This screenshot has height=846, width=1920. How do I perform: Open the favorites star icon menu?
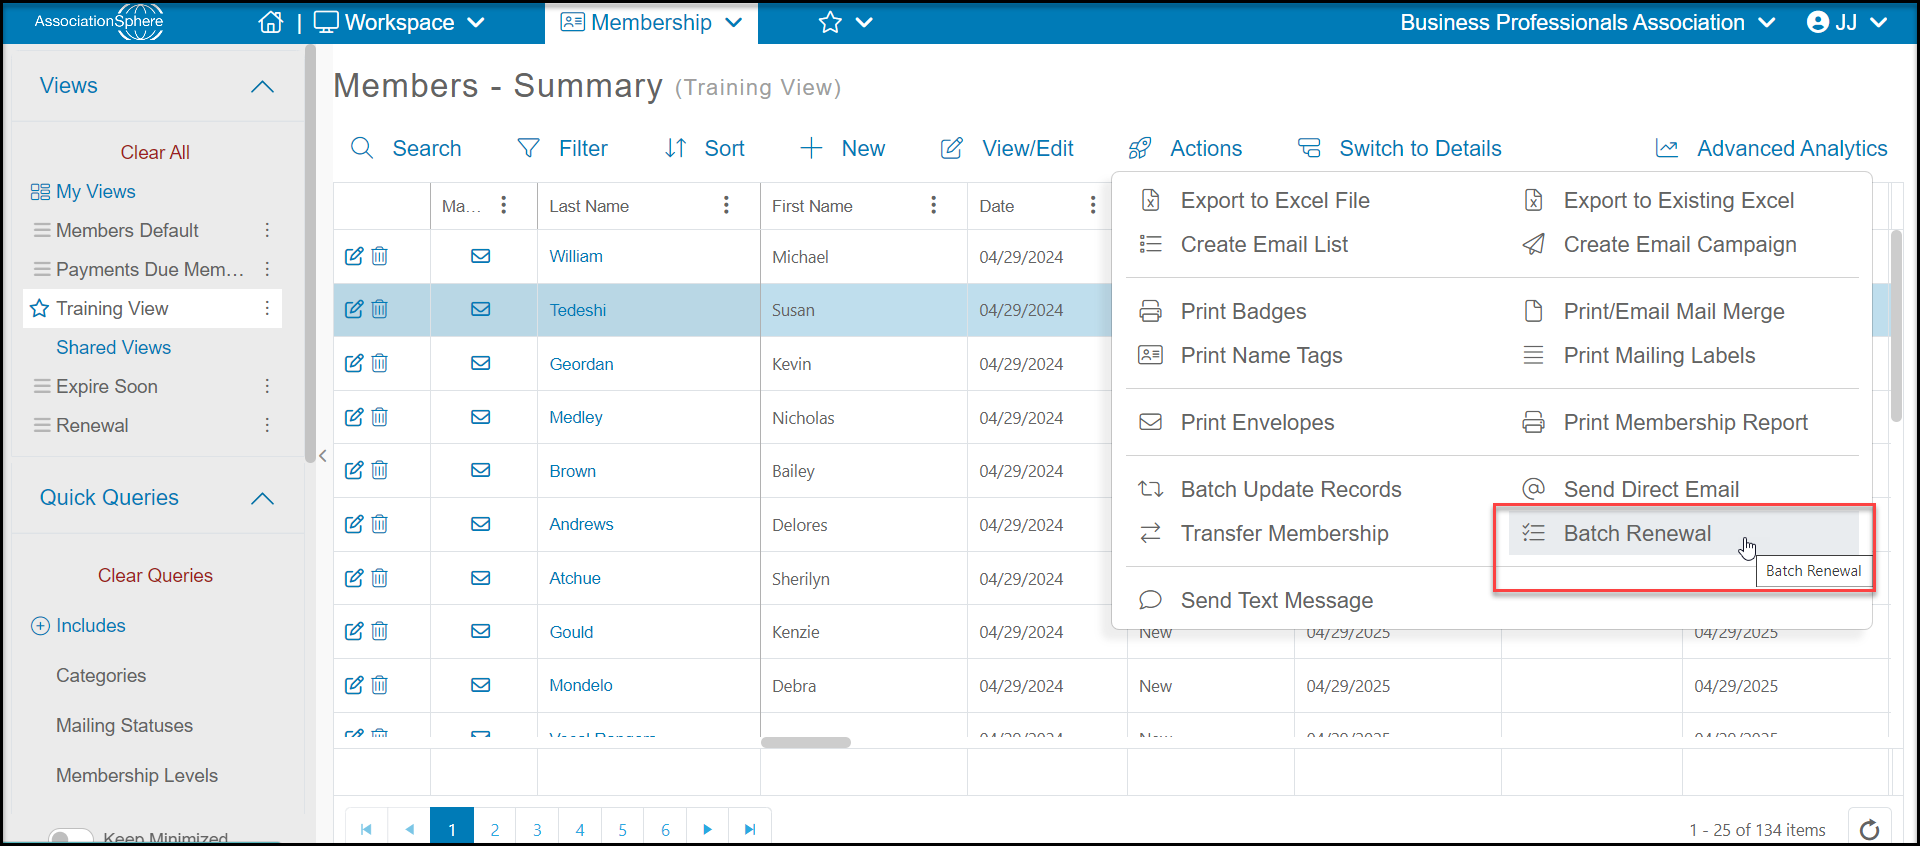[846, 22]
